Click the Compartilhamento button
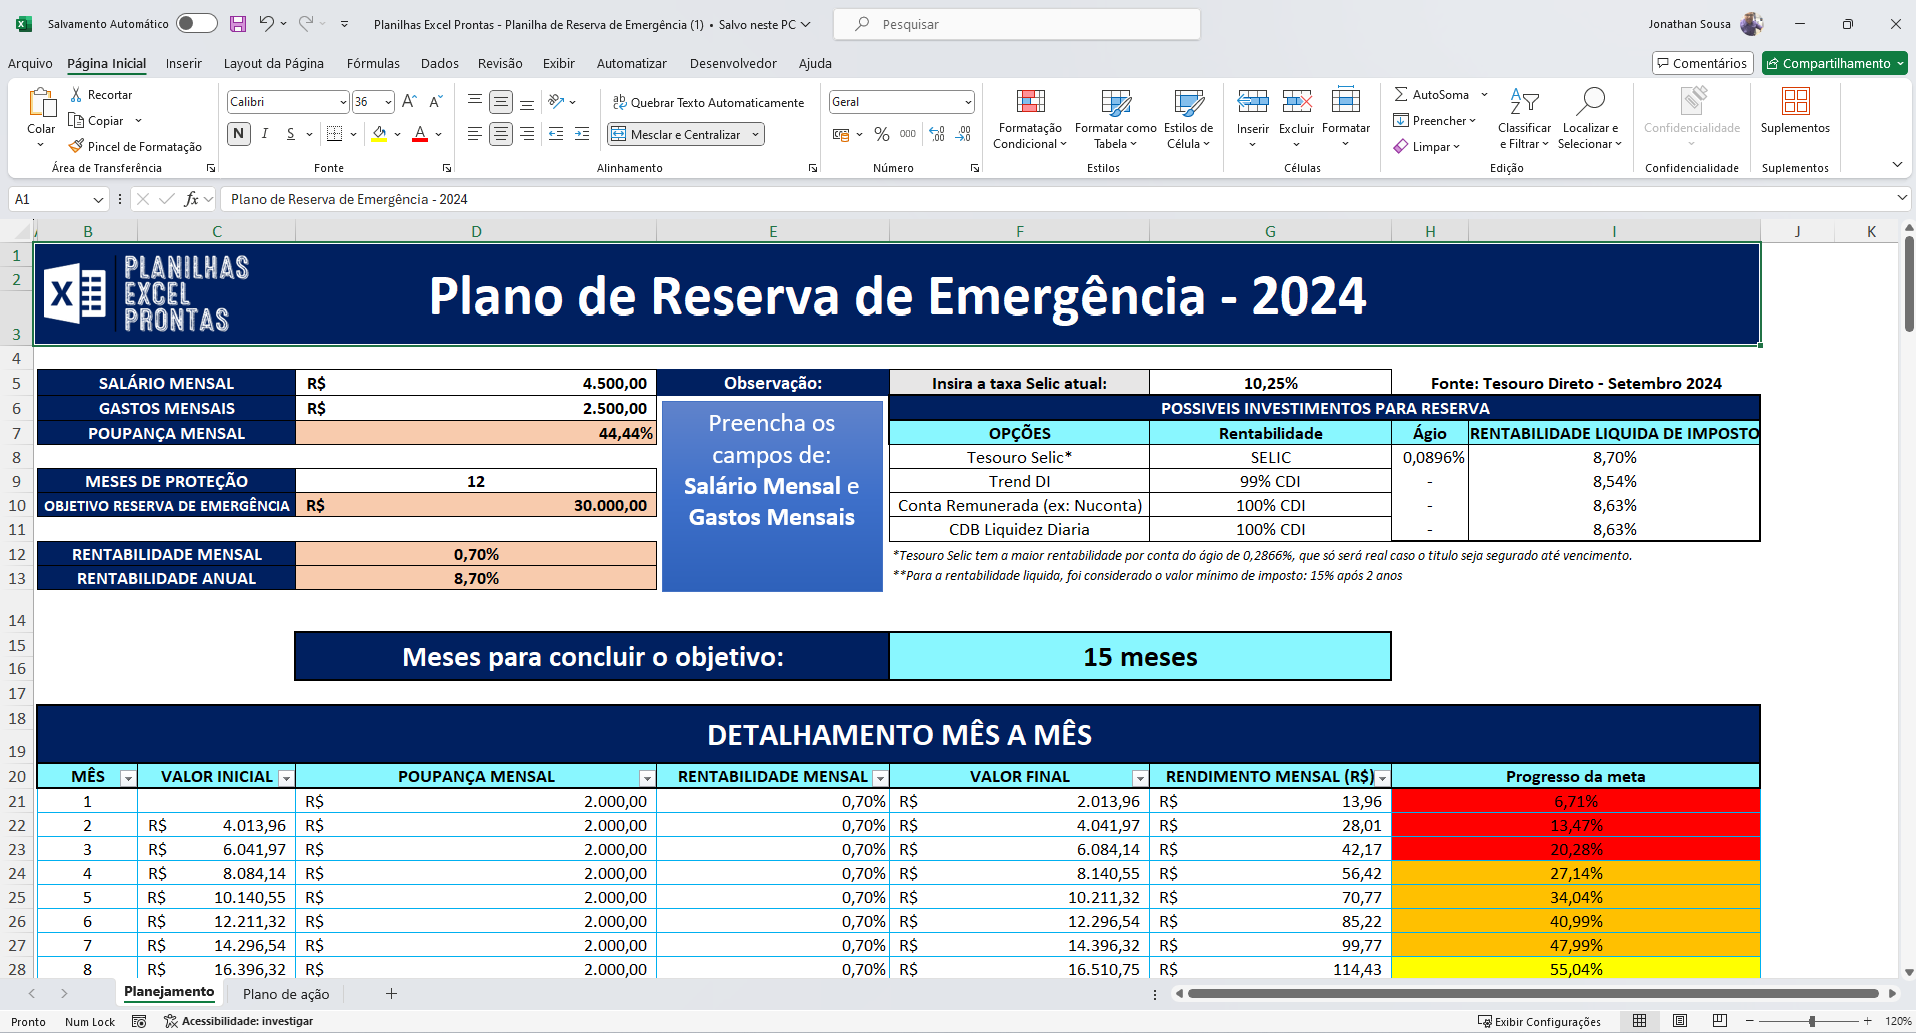The height and width of the screenshot is (1033, 1916). pos(1834,63)
